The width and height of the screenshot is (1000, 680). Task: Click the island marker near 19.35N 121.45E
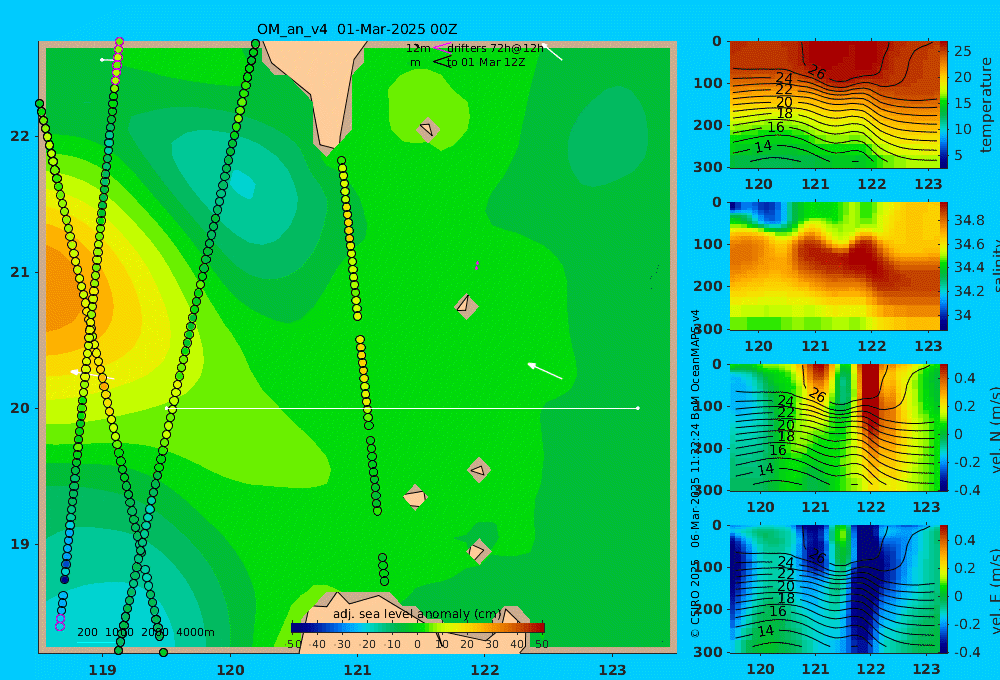[415, 498]
